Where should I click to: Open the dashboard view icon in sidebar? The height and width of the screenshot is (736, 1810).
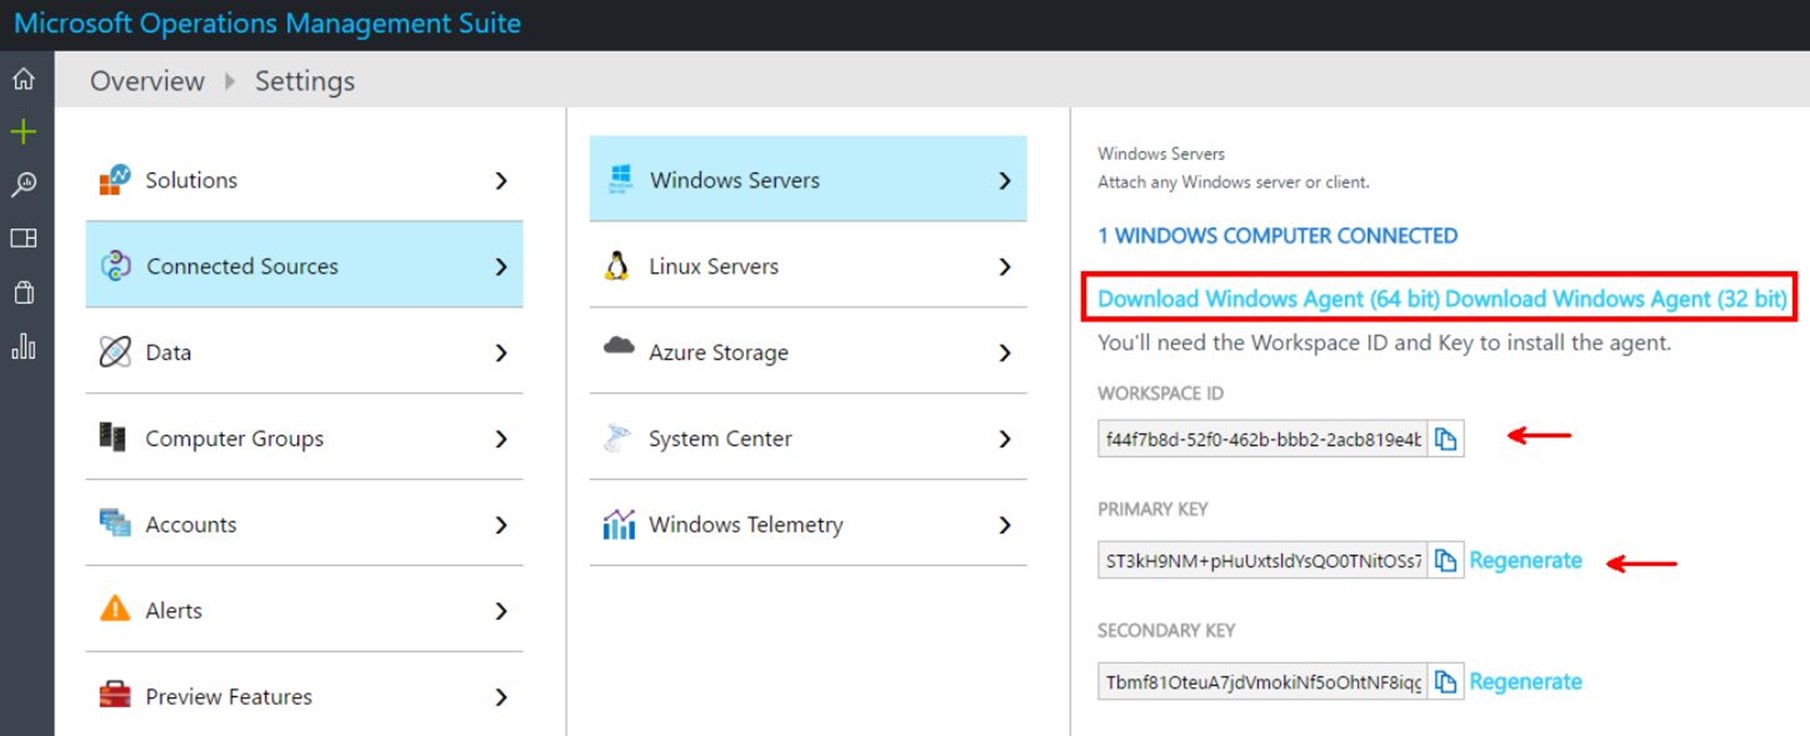(x=24, y=238)
